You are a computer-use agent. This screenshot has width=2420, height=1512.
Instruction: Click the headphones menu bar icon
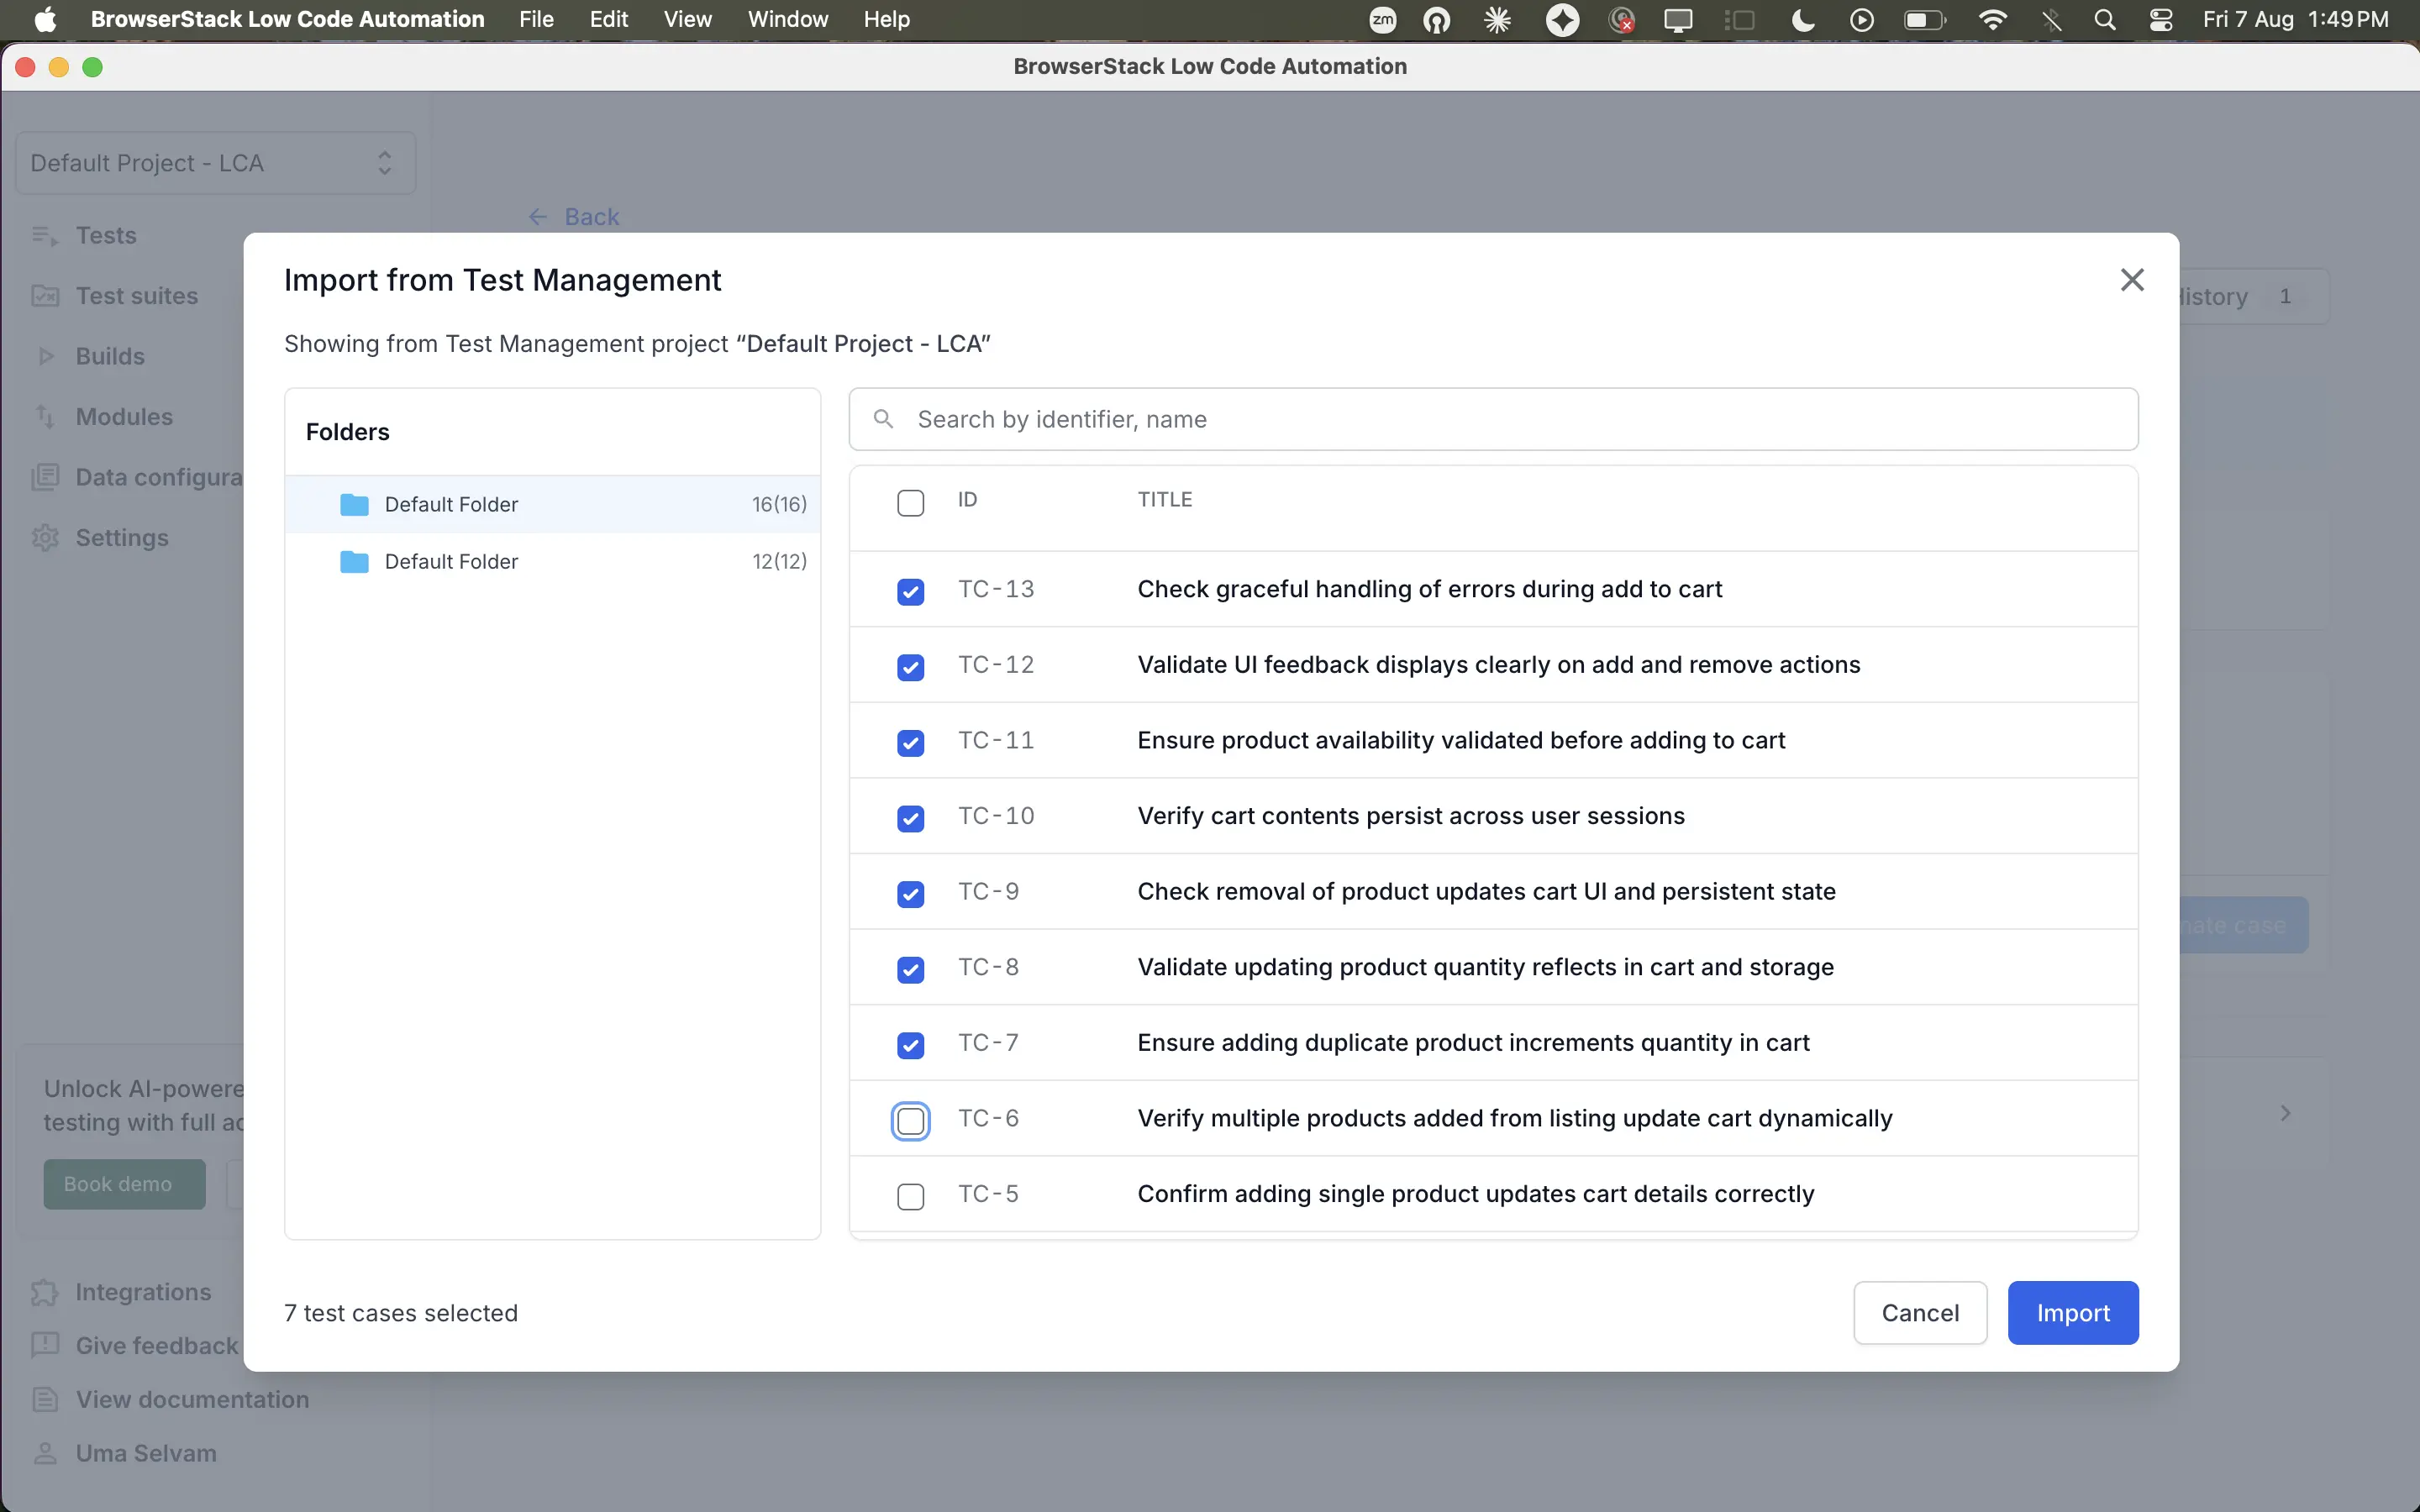[1437, 19]
